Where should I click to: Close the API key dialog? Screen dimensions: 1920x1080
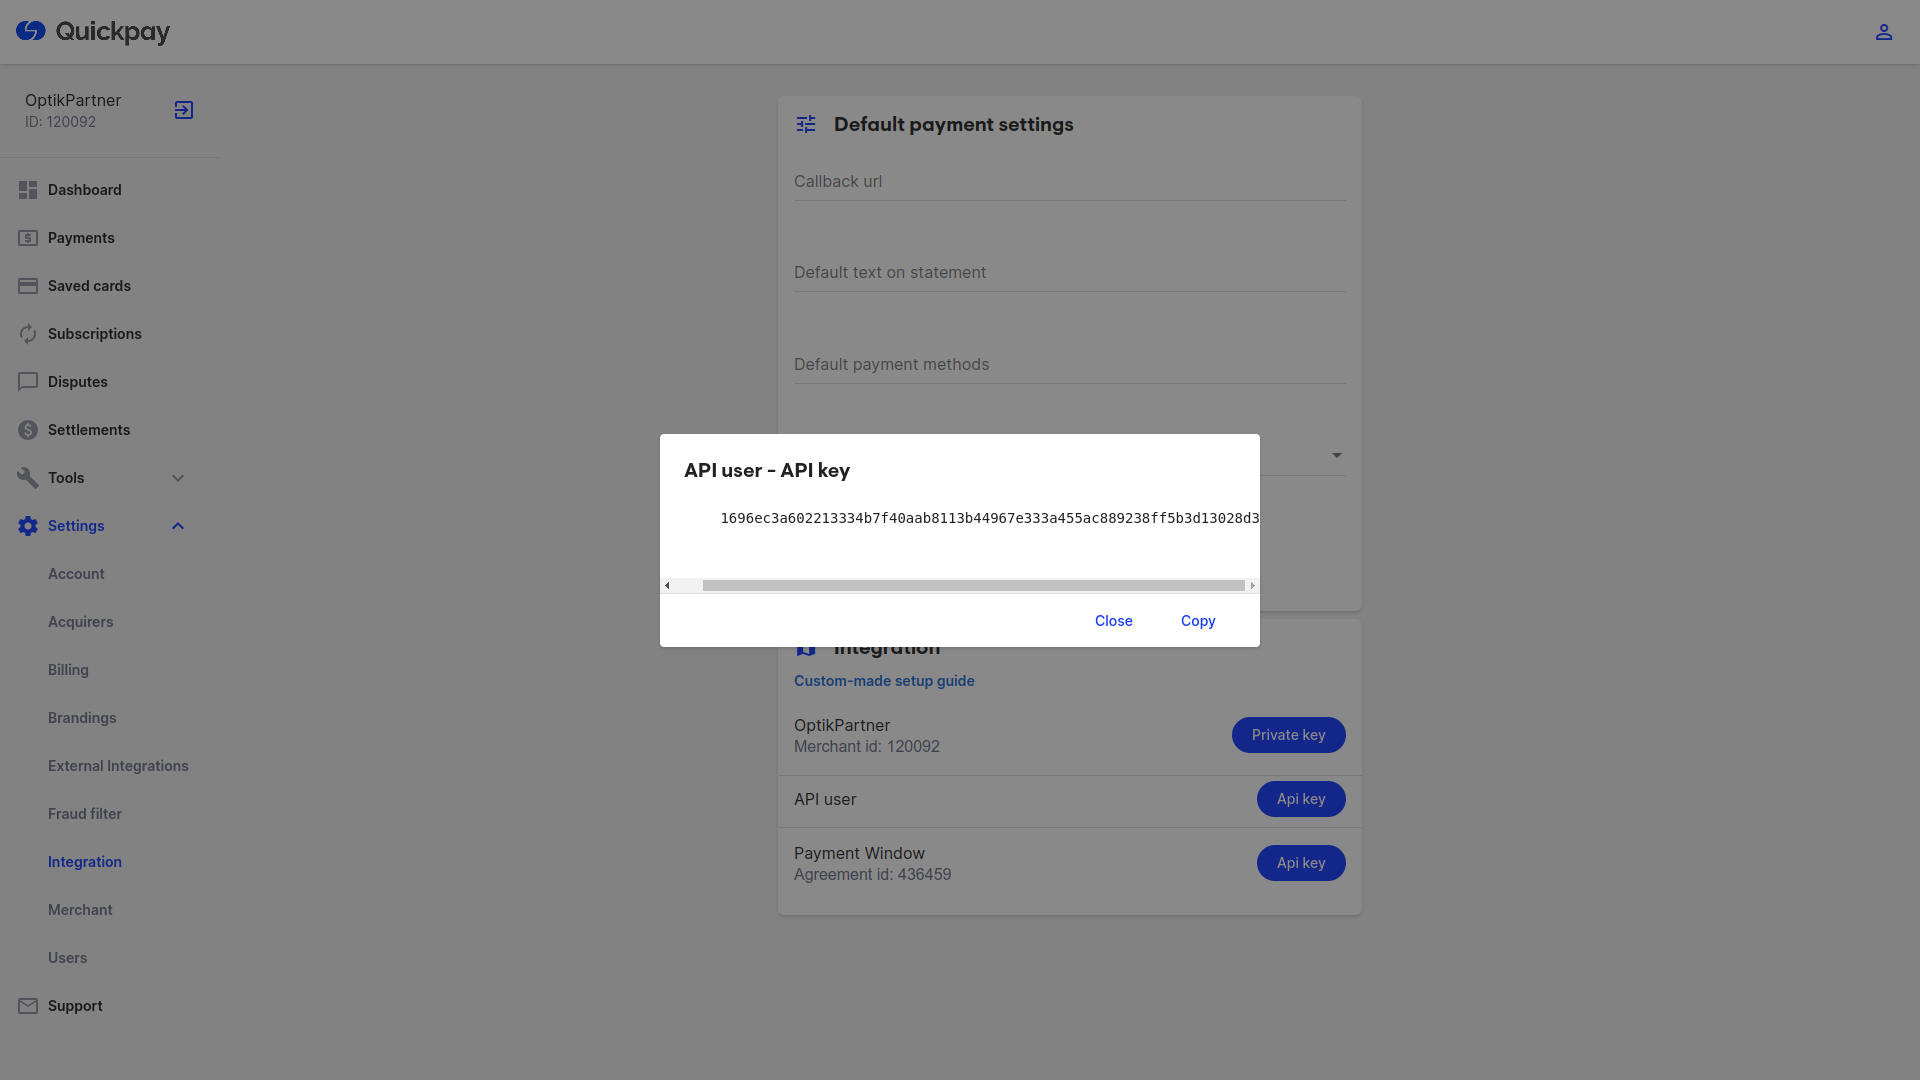pyautogui.click(x=1113, y=621)
